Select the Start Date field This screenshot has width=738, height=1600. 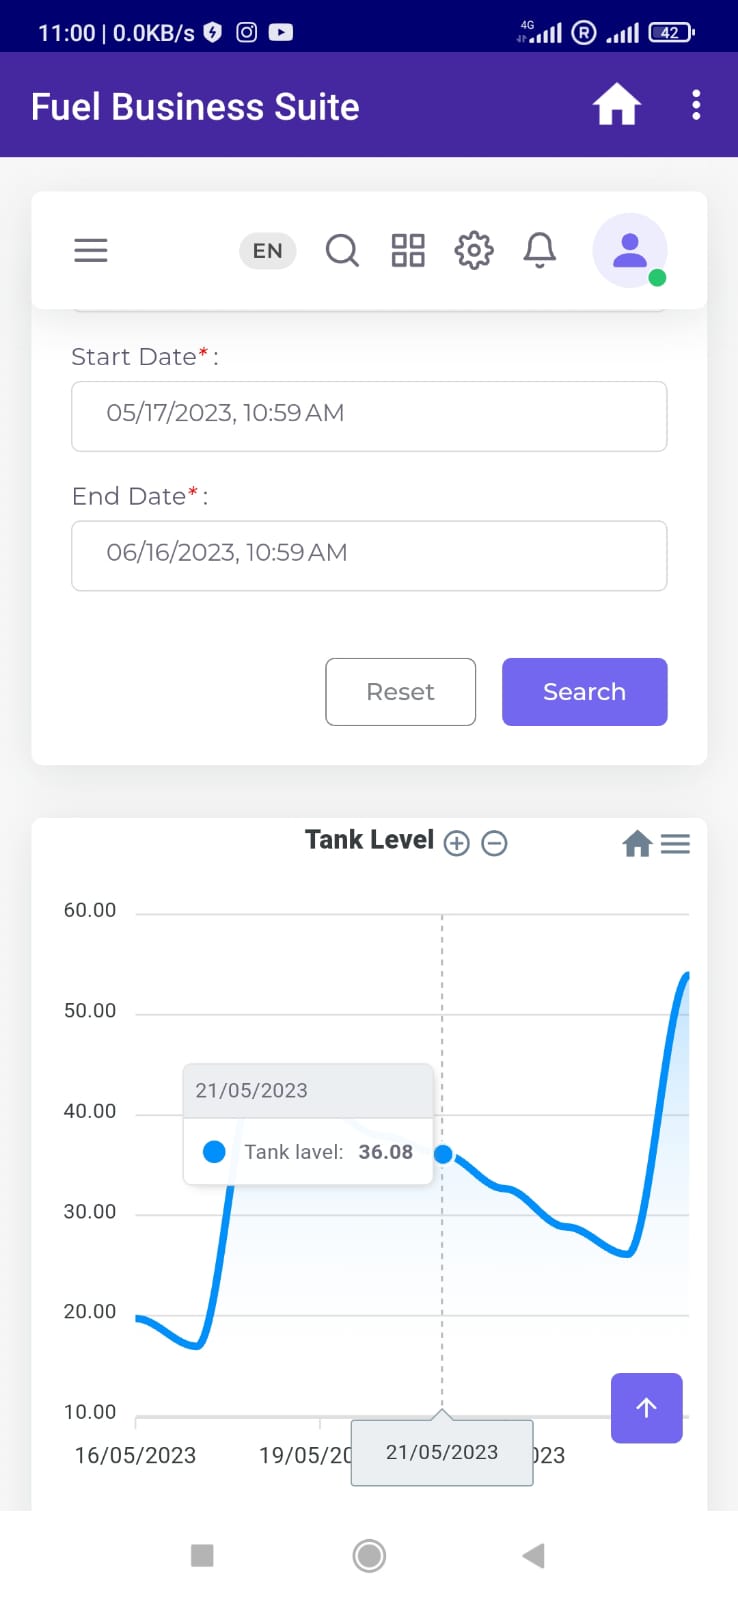[369, 416]
